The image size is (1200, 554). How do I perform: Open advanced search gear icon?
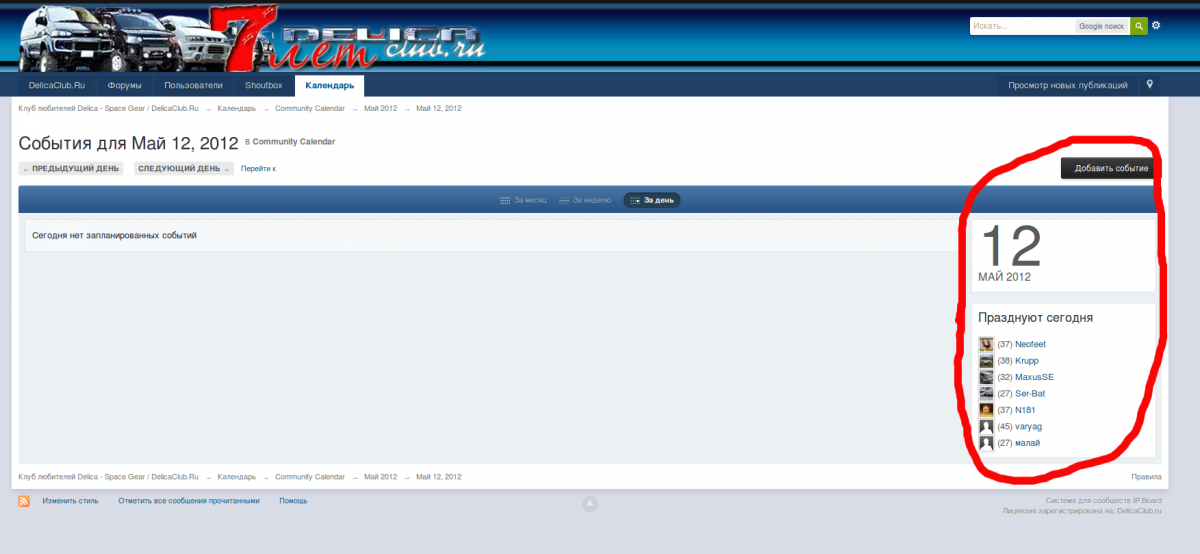click(x=1156, y=26)
